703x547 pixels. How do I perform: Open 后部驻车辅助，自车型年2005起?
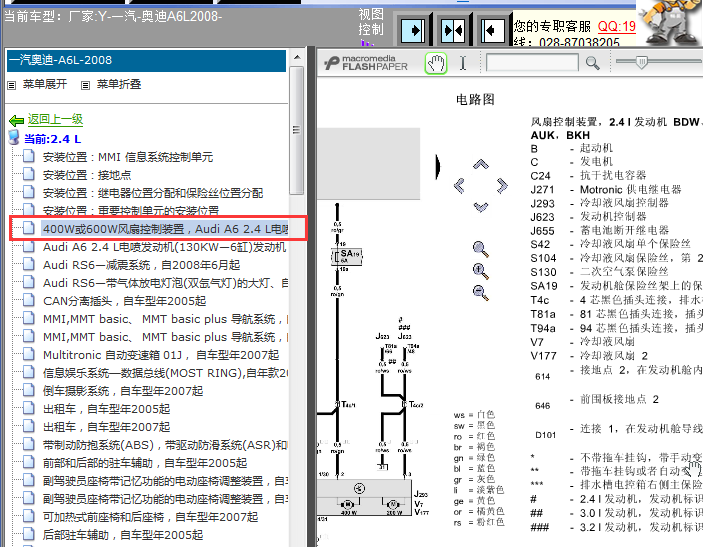[123, 535]
